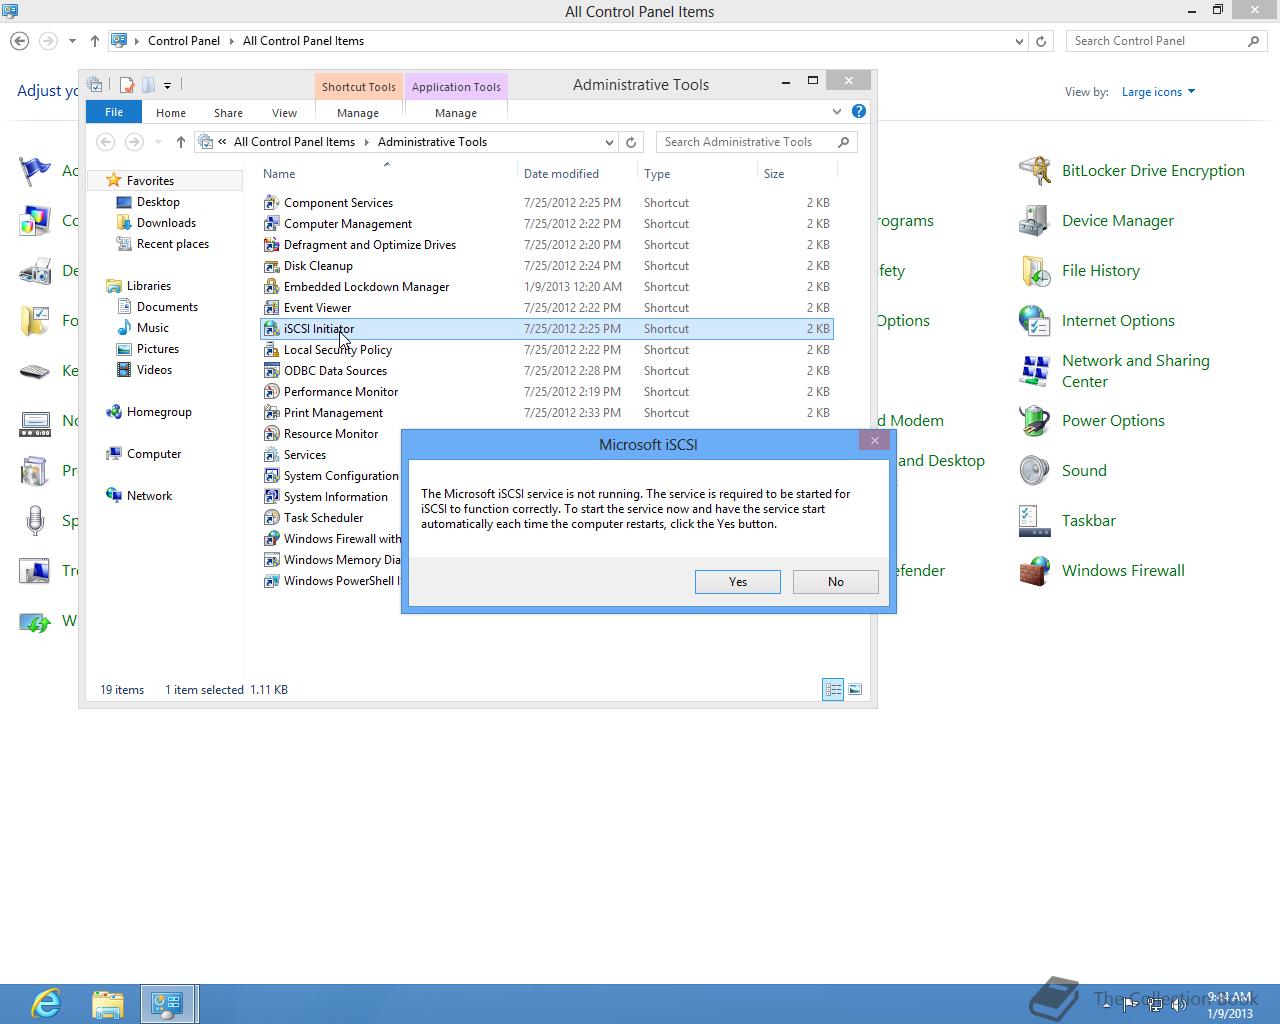Select Task Scheduler icon

[271, 518]
